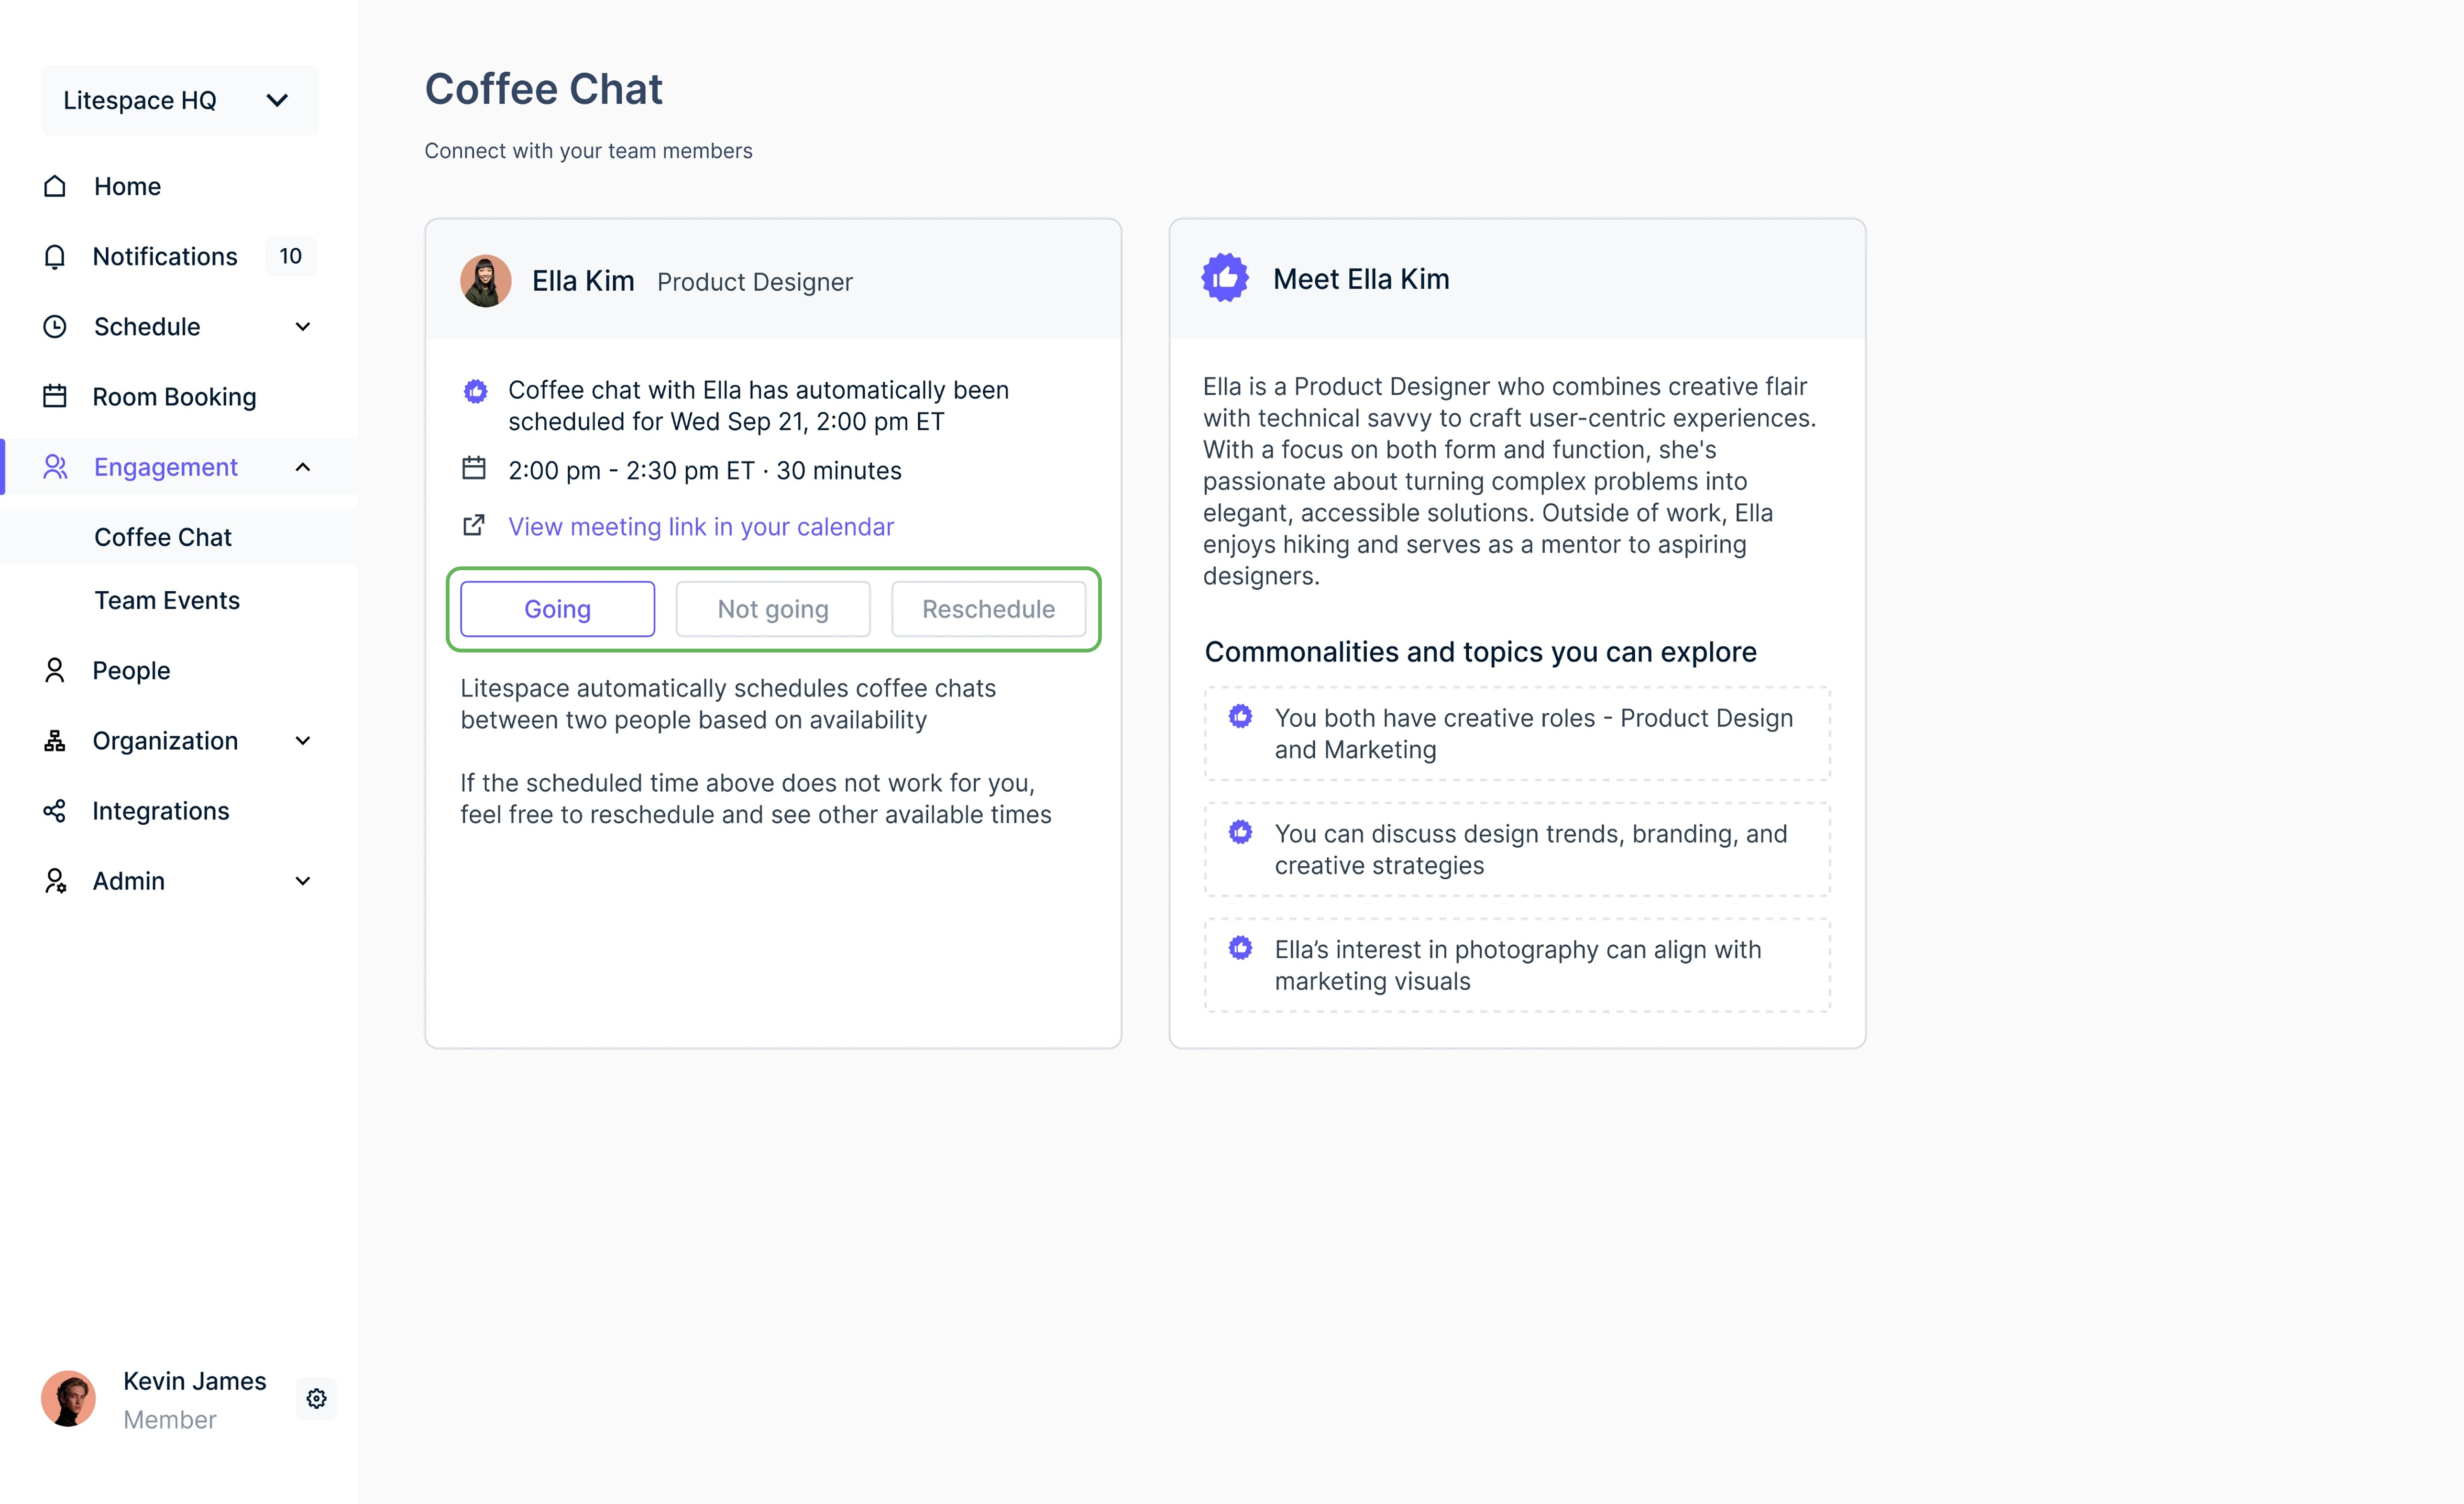This screenshot has width=2464, height=1504.
Task: Click the Integrations share icon
Action: (x=55, y=810)
